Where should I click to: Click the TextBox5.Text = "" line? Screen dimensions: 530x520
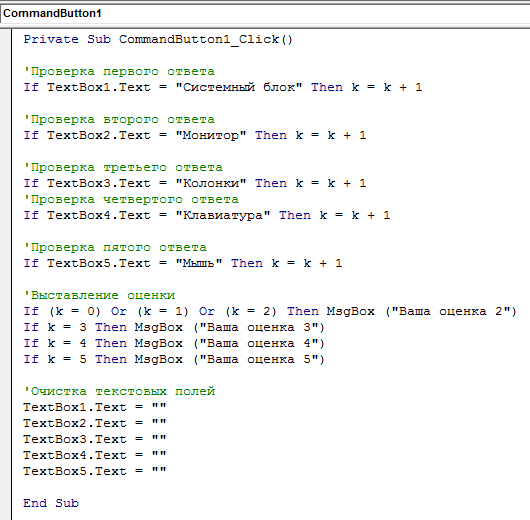click(x=95, y=471)
